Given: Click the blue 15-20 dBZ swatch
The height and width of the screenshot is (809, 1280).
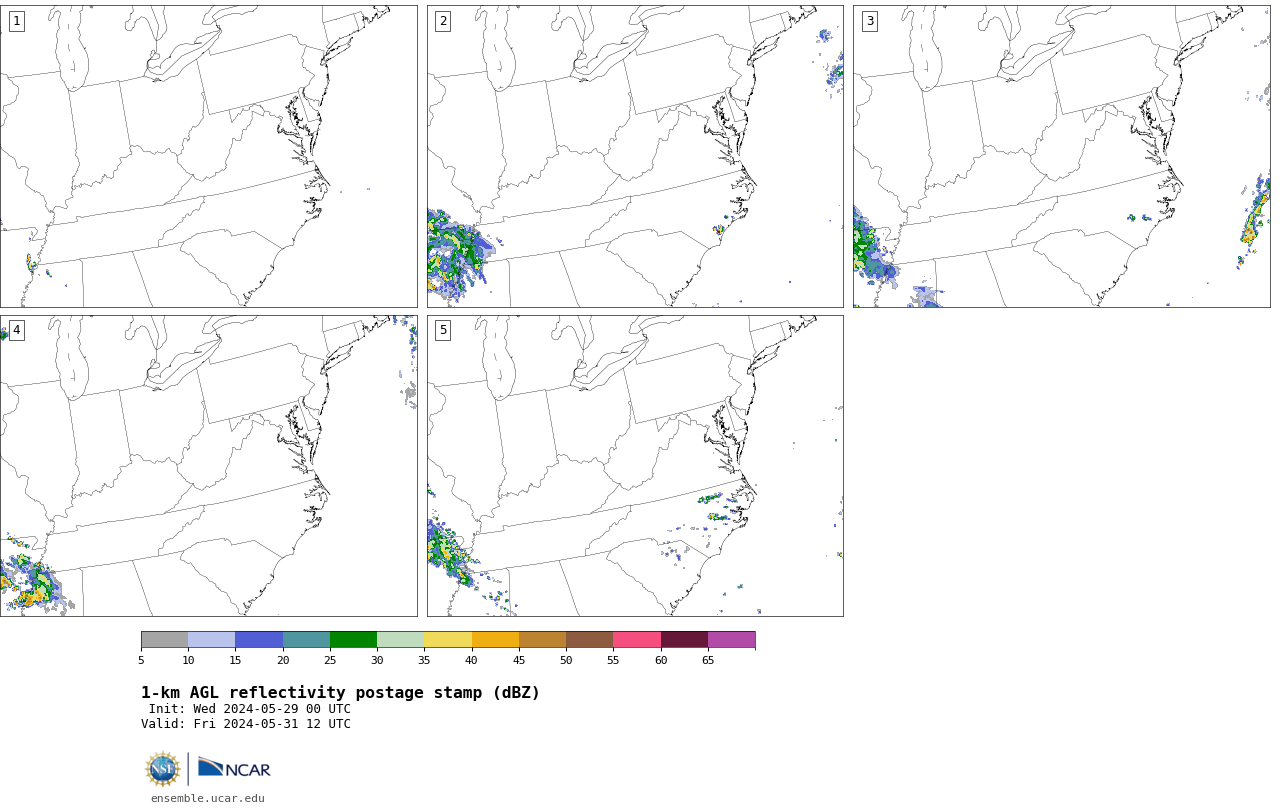Looking at the screenshot, I should [x=259, y=640].
